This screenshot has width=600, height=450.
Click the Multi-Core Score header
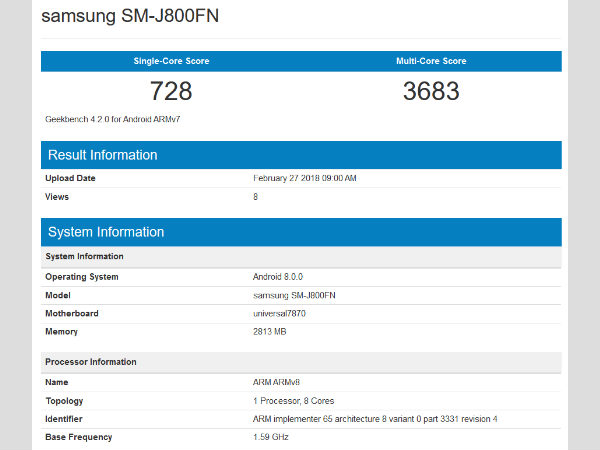[431, 61]
